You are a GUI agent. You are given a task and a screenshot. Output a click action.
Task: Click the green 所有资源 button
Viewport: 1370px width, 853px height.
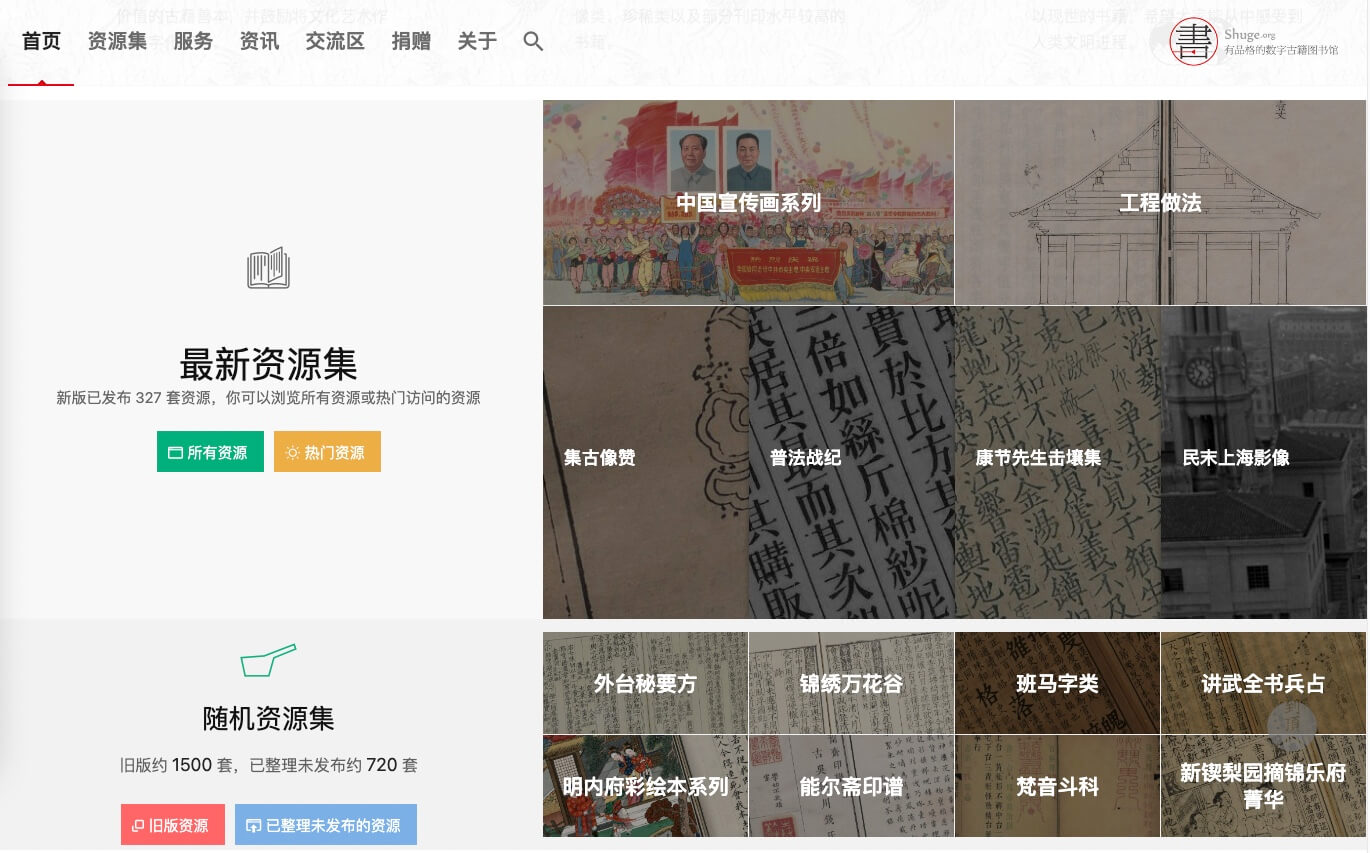coord(210,452)
